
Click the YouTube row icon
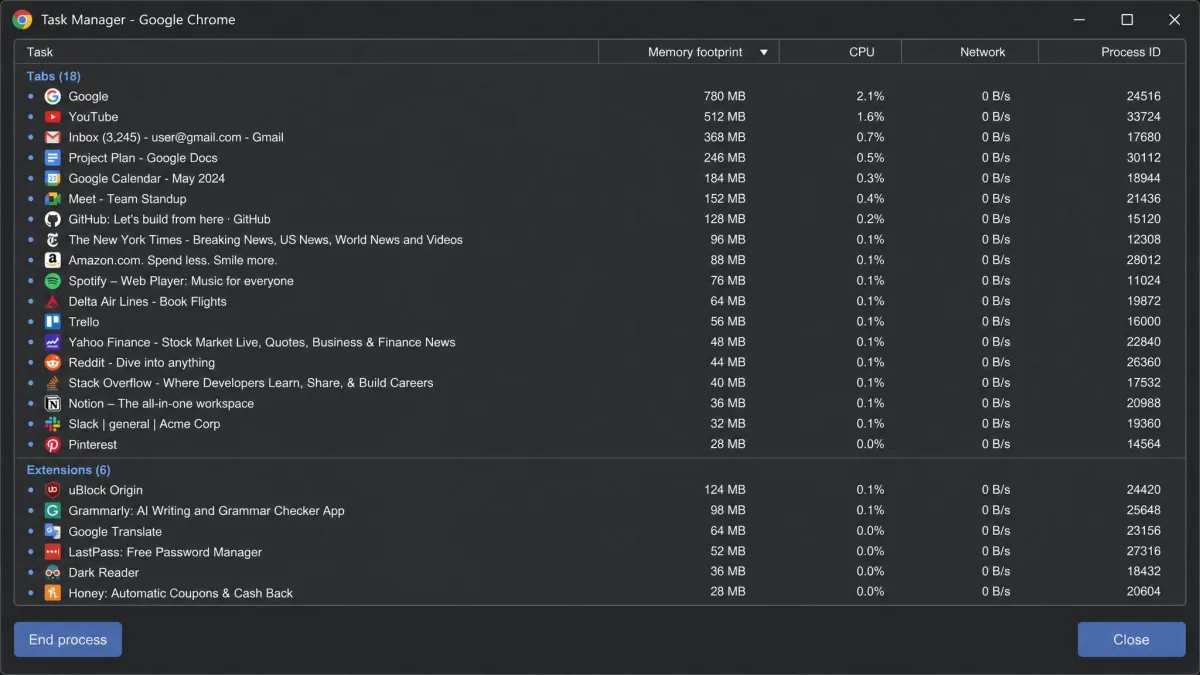pos(53,117)
